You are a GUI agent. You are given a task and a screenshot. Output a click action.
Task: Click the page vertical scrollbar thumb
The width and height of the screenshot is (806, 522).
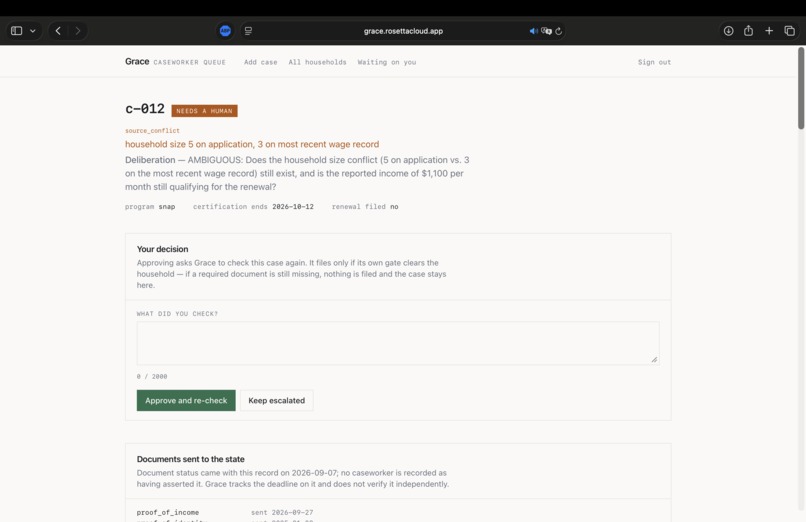click(801, 88)
